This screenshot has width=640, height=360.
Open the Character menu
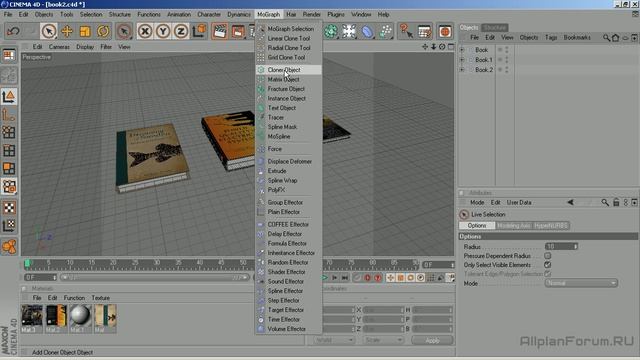(209, 14)
